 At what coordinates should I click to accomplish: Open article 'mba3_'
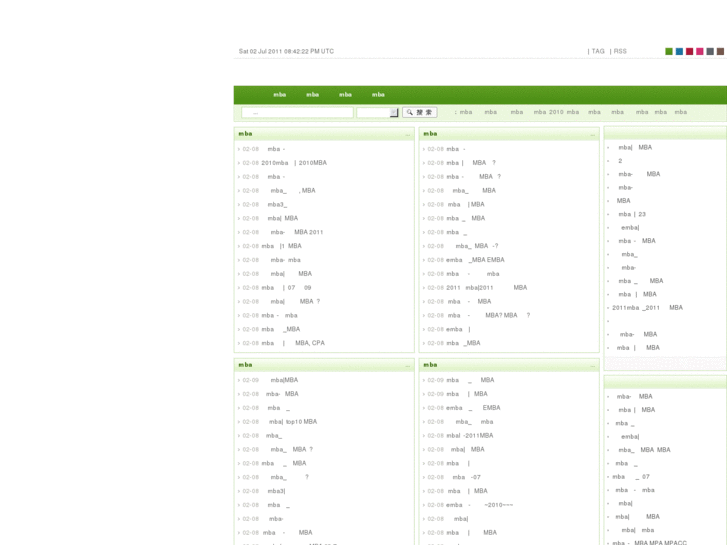(x=277, y=205)
